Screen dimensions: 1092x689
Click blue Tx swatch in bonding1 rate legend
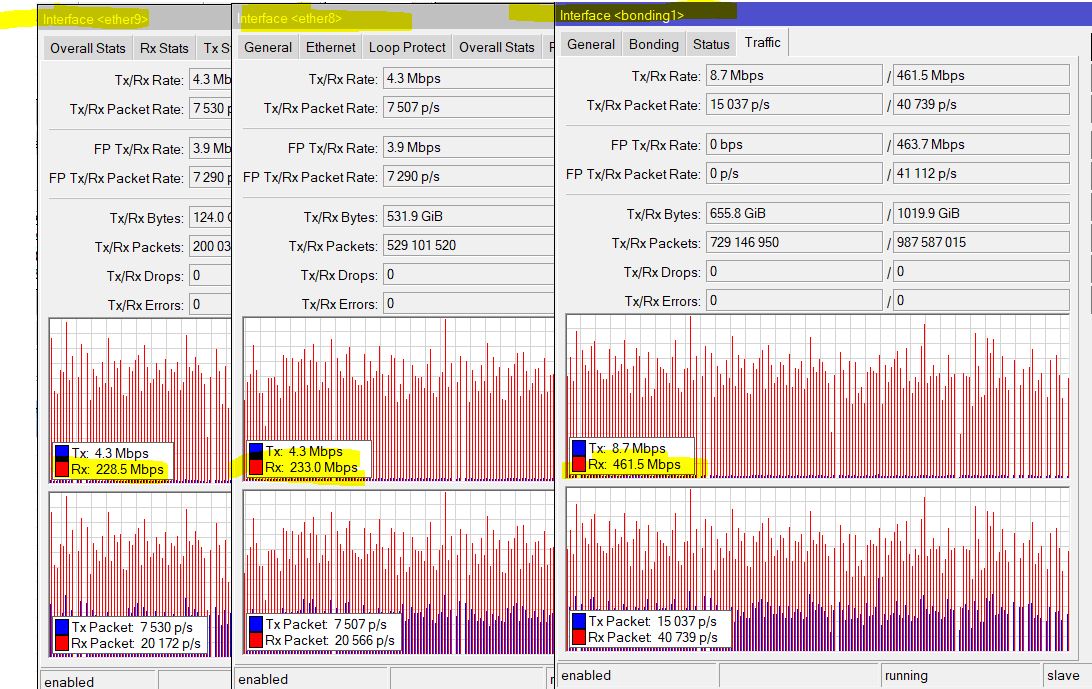579,449
